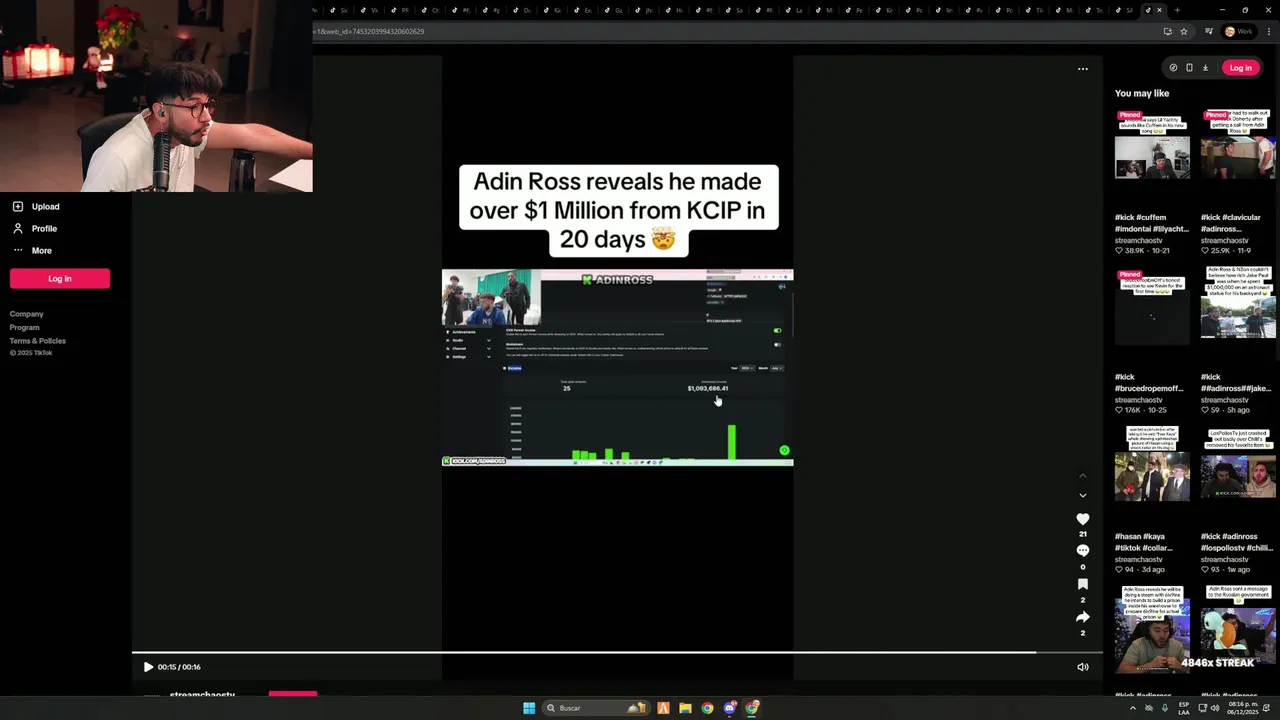The height and width of the screenshot is (720, 1280).
Task: Click the main video frame showing KCIP earnings
Action: (x=617, y=367)
